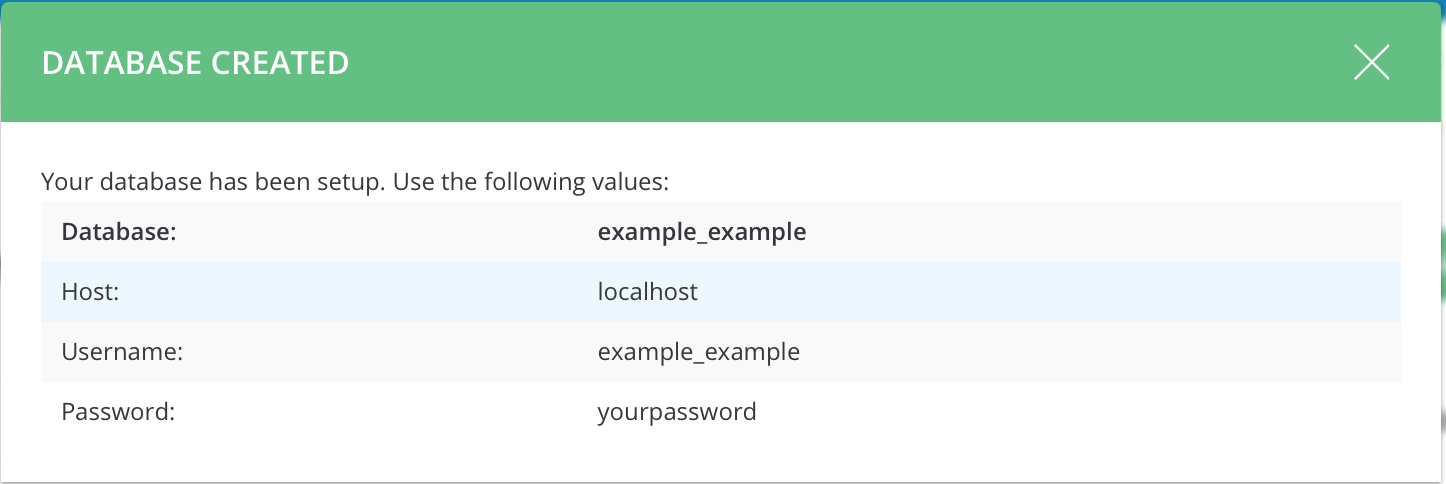The height and width of the screenshot is (484, 1446).
Task: Select the bold example_example database name value
Action: point(701,232)
